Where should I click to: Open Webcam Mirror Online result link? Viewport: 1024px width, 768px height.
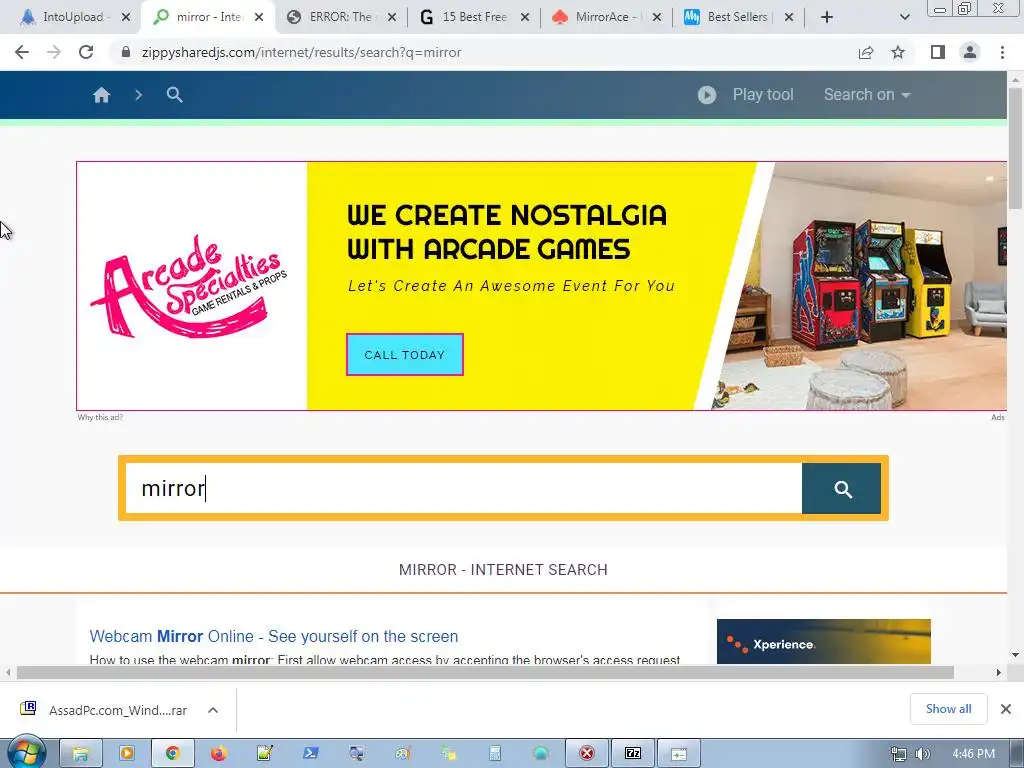coord(274,636)
